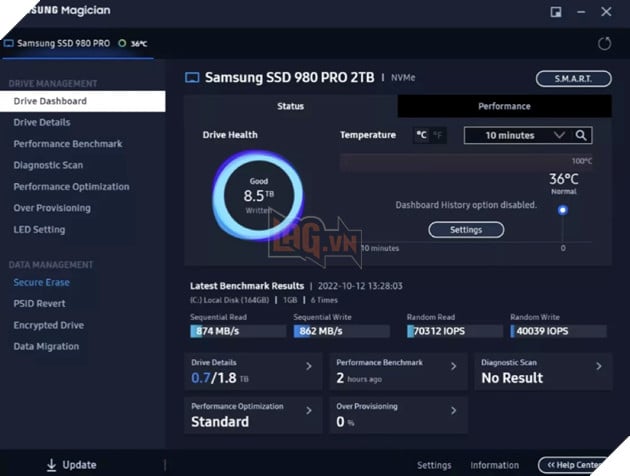Click the S.M.A.R.T. button
Screen dimensions: 630x476
coord(574,79)
